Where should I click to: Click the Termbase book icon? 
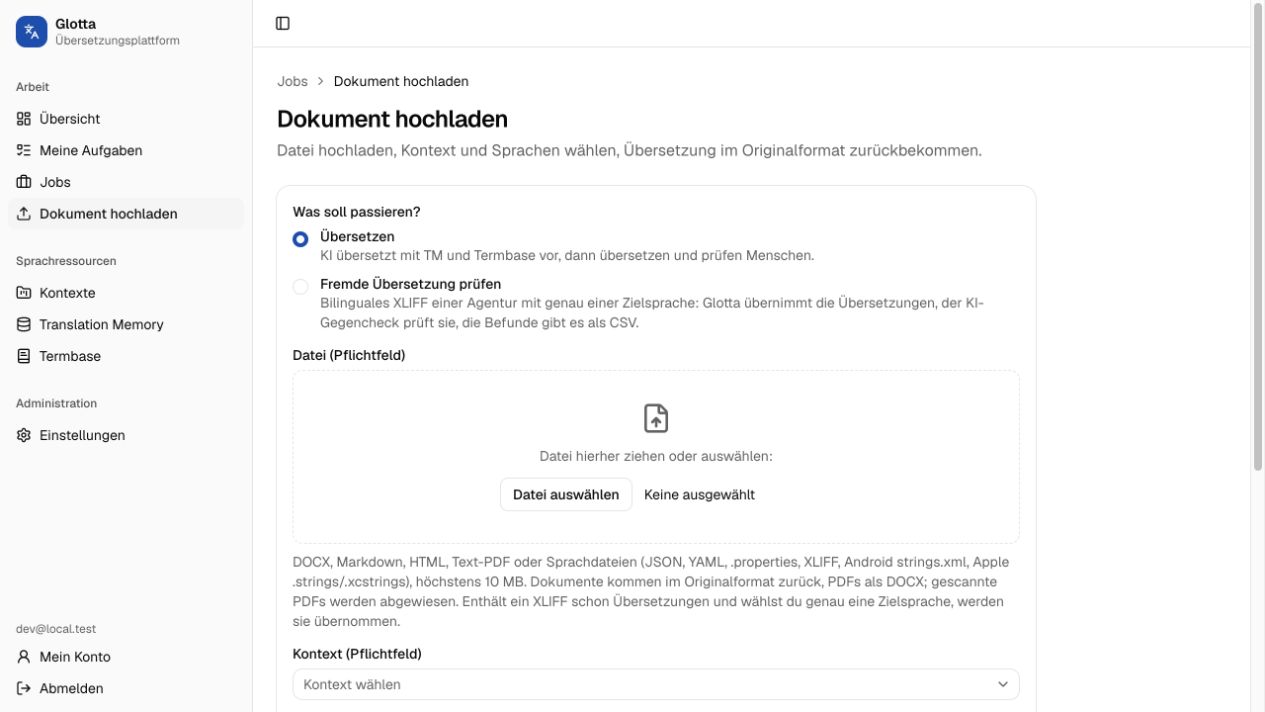click(24, 356)
